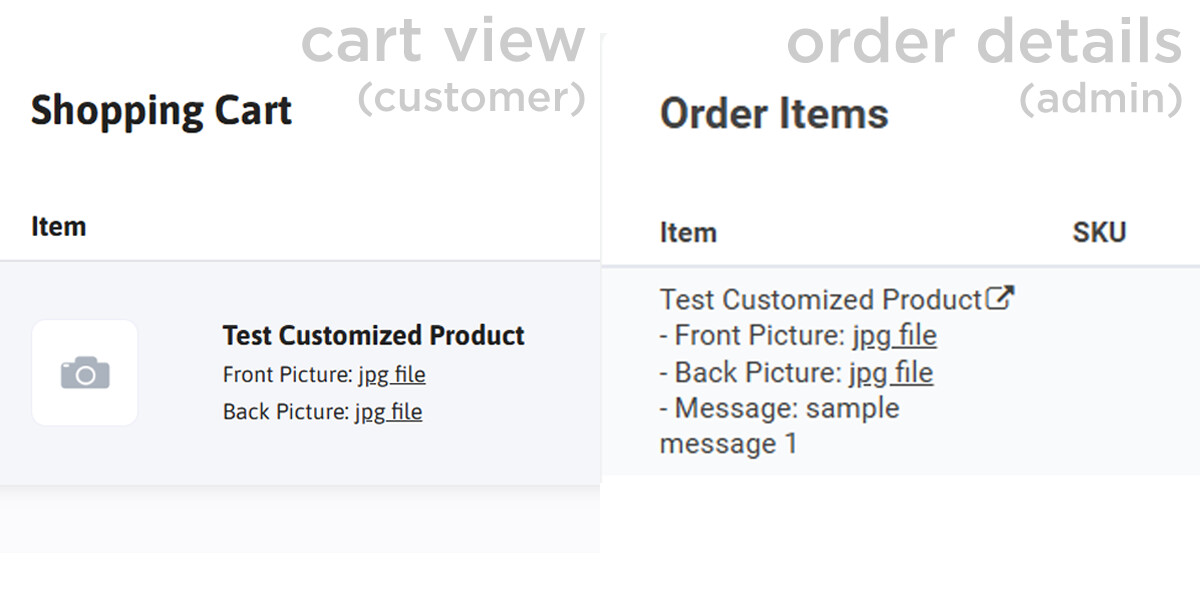The image size is (1200, 600).
Task: Open the Back Picture jpg file link in Order Items
Action: (890, 373)
